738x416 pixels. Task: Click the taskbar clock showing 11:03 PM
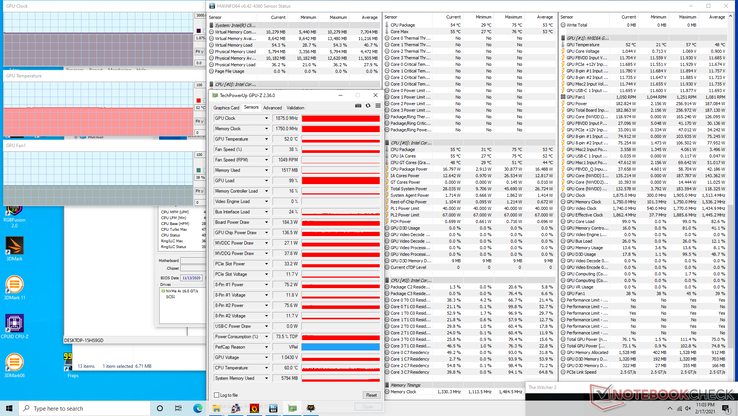point(705,408)
